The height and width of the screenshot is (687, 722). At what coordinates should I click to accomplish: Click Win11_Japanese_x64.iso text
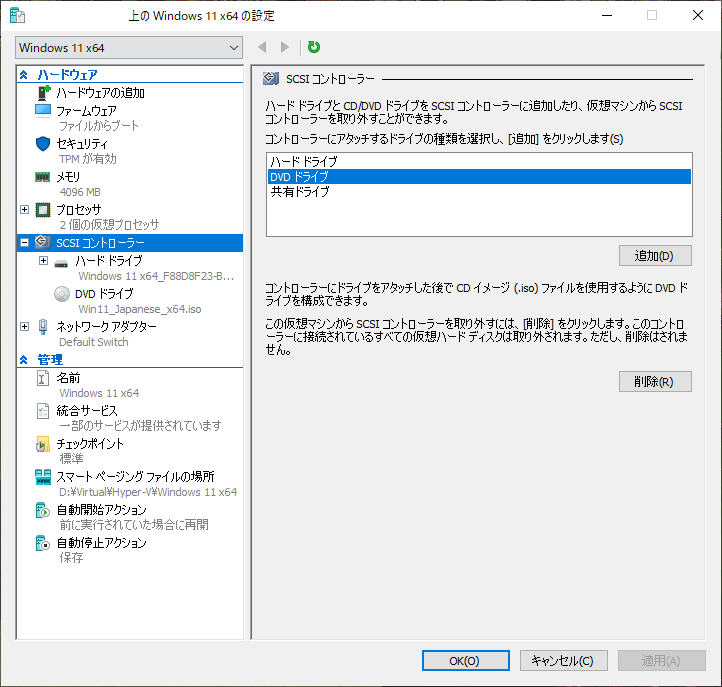[x=140, y=309]
